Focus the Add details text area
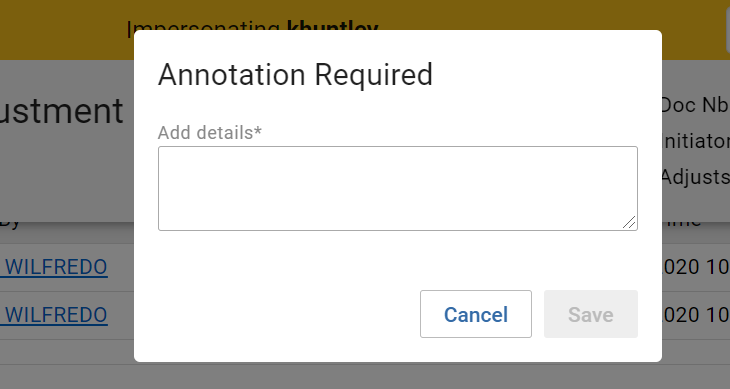The height and width of the screenshot is (389, 730). click(x=398, y=188)
